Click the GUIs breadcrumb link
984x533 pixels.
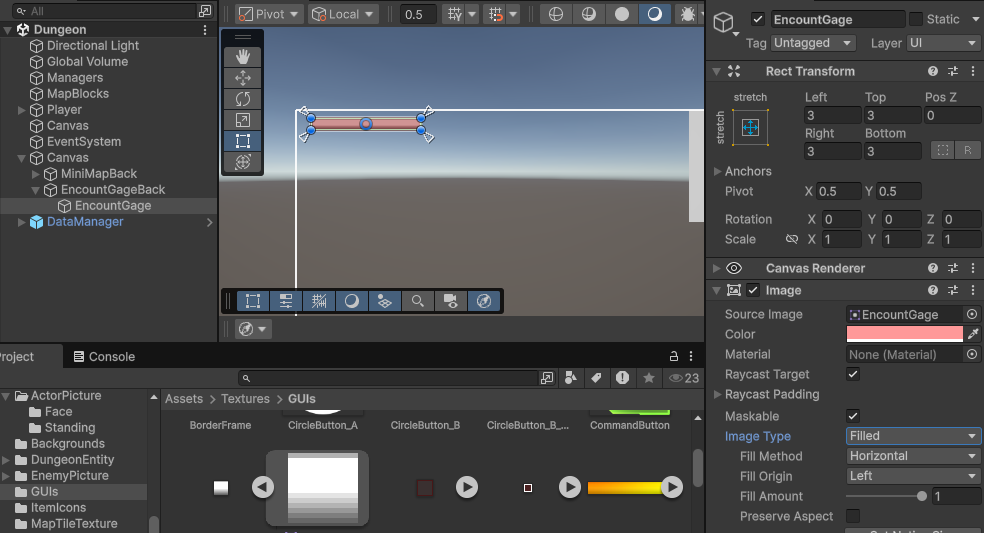pos(301,399)
